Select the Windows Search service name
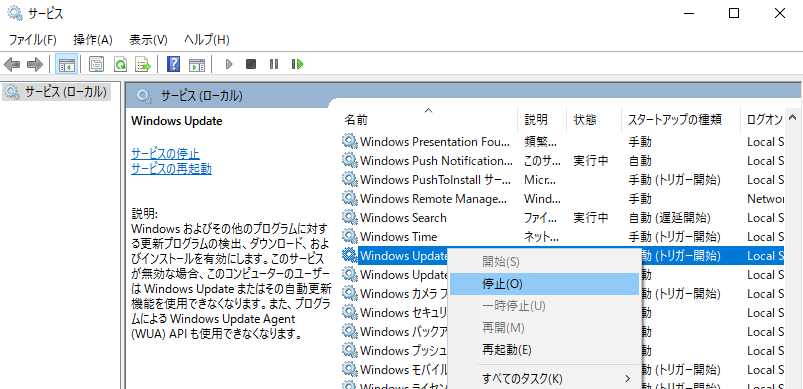The width and height of the screenshot is (803, 389). point(403,218)
